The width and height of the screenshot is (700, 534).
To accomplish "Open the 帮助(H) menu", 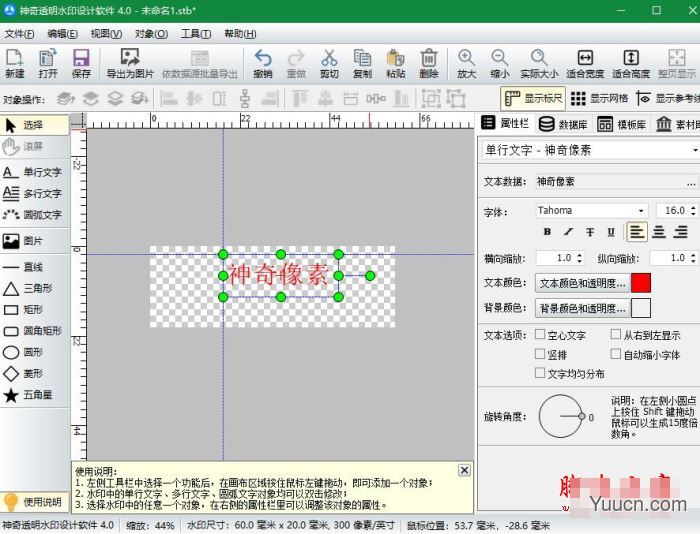I will (x=240, y=34).
